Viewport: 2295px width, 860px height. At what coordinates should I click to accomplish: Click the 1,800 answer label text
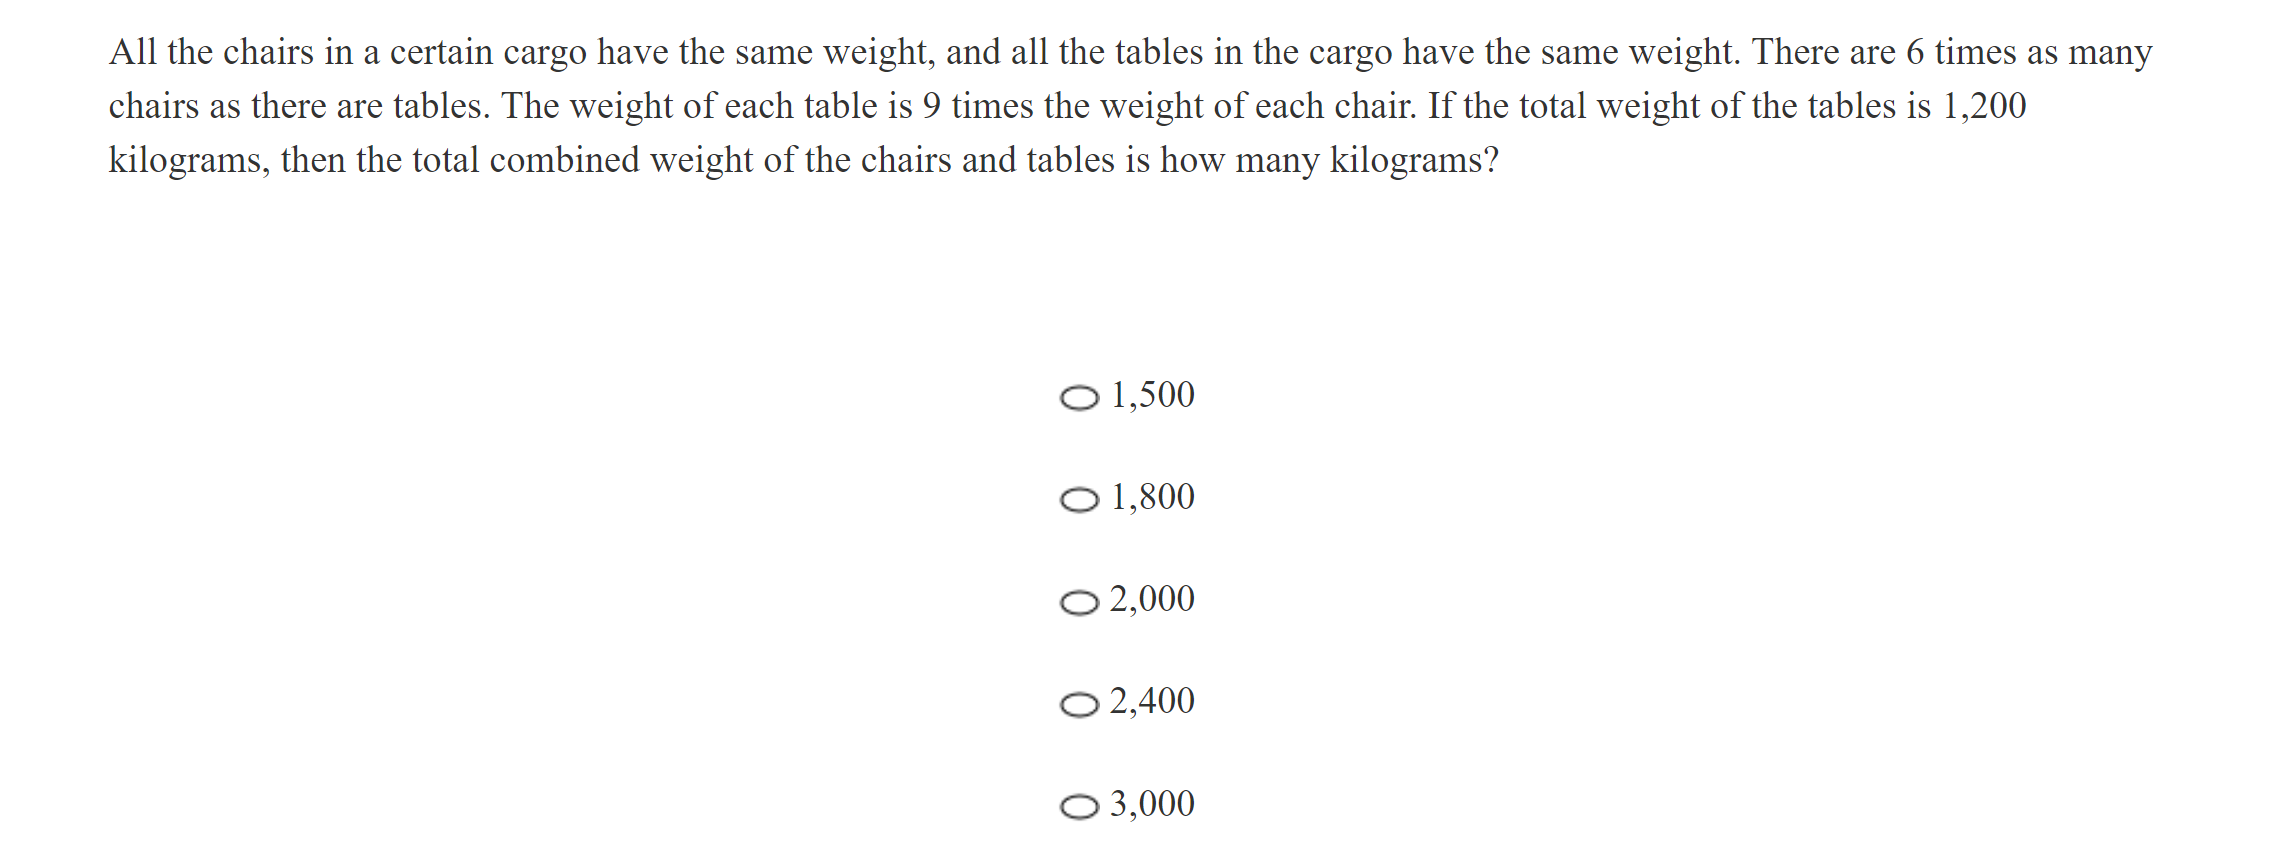tap(1152, 498)
